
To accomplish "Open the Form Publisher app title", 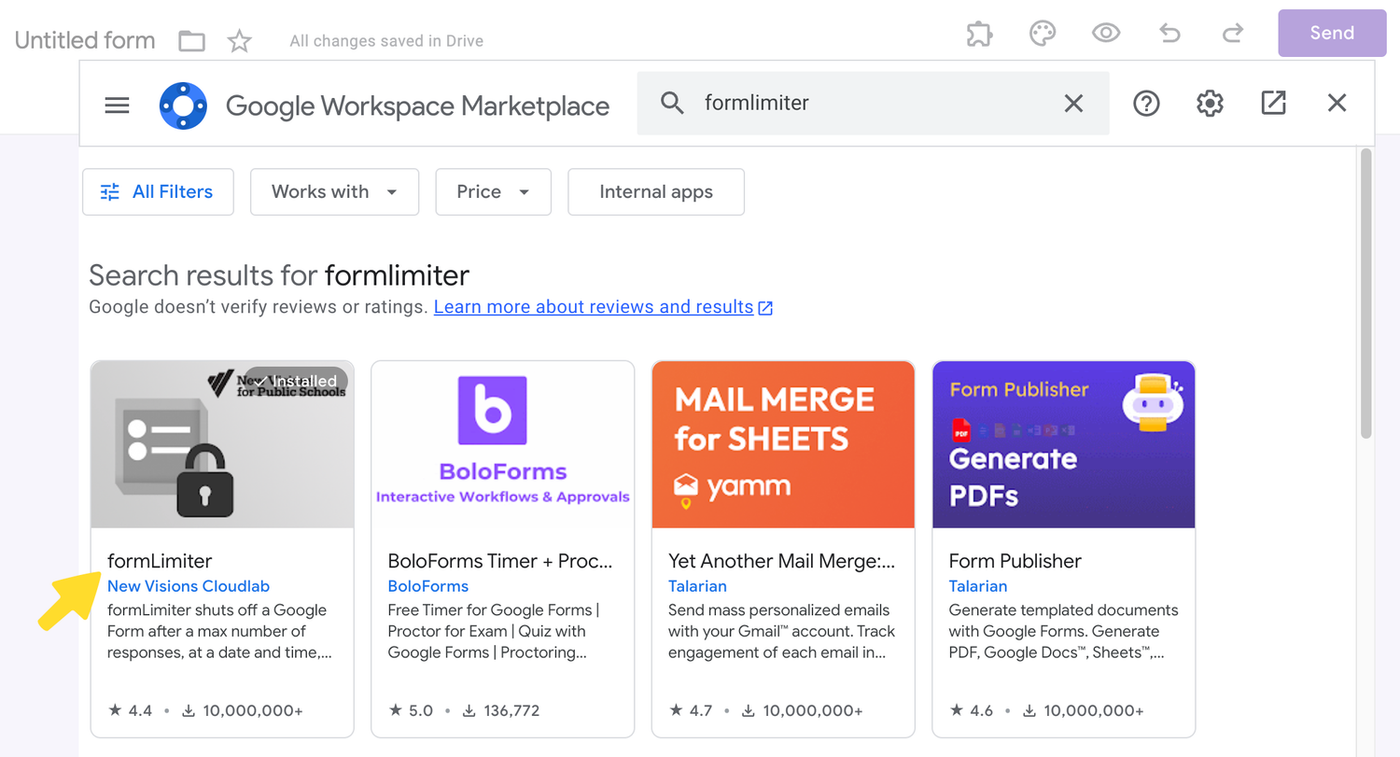I will 1015,561.
